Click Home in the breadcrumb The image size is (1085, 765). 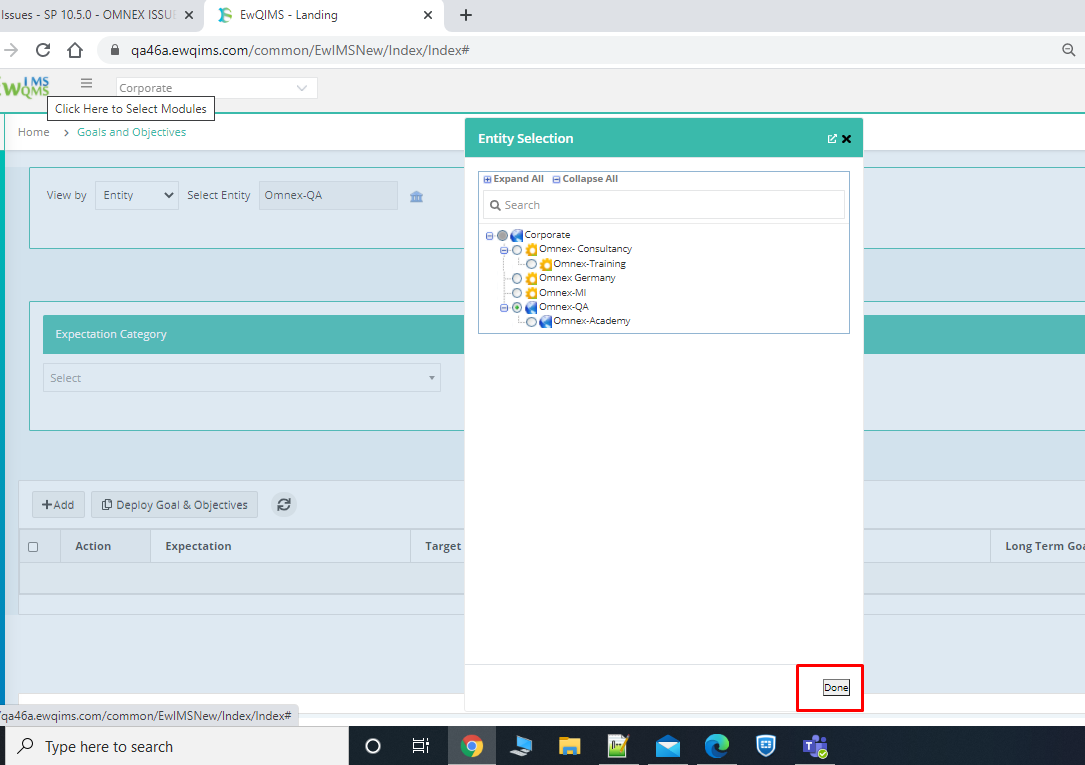34,132
